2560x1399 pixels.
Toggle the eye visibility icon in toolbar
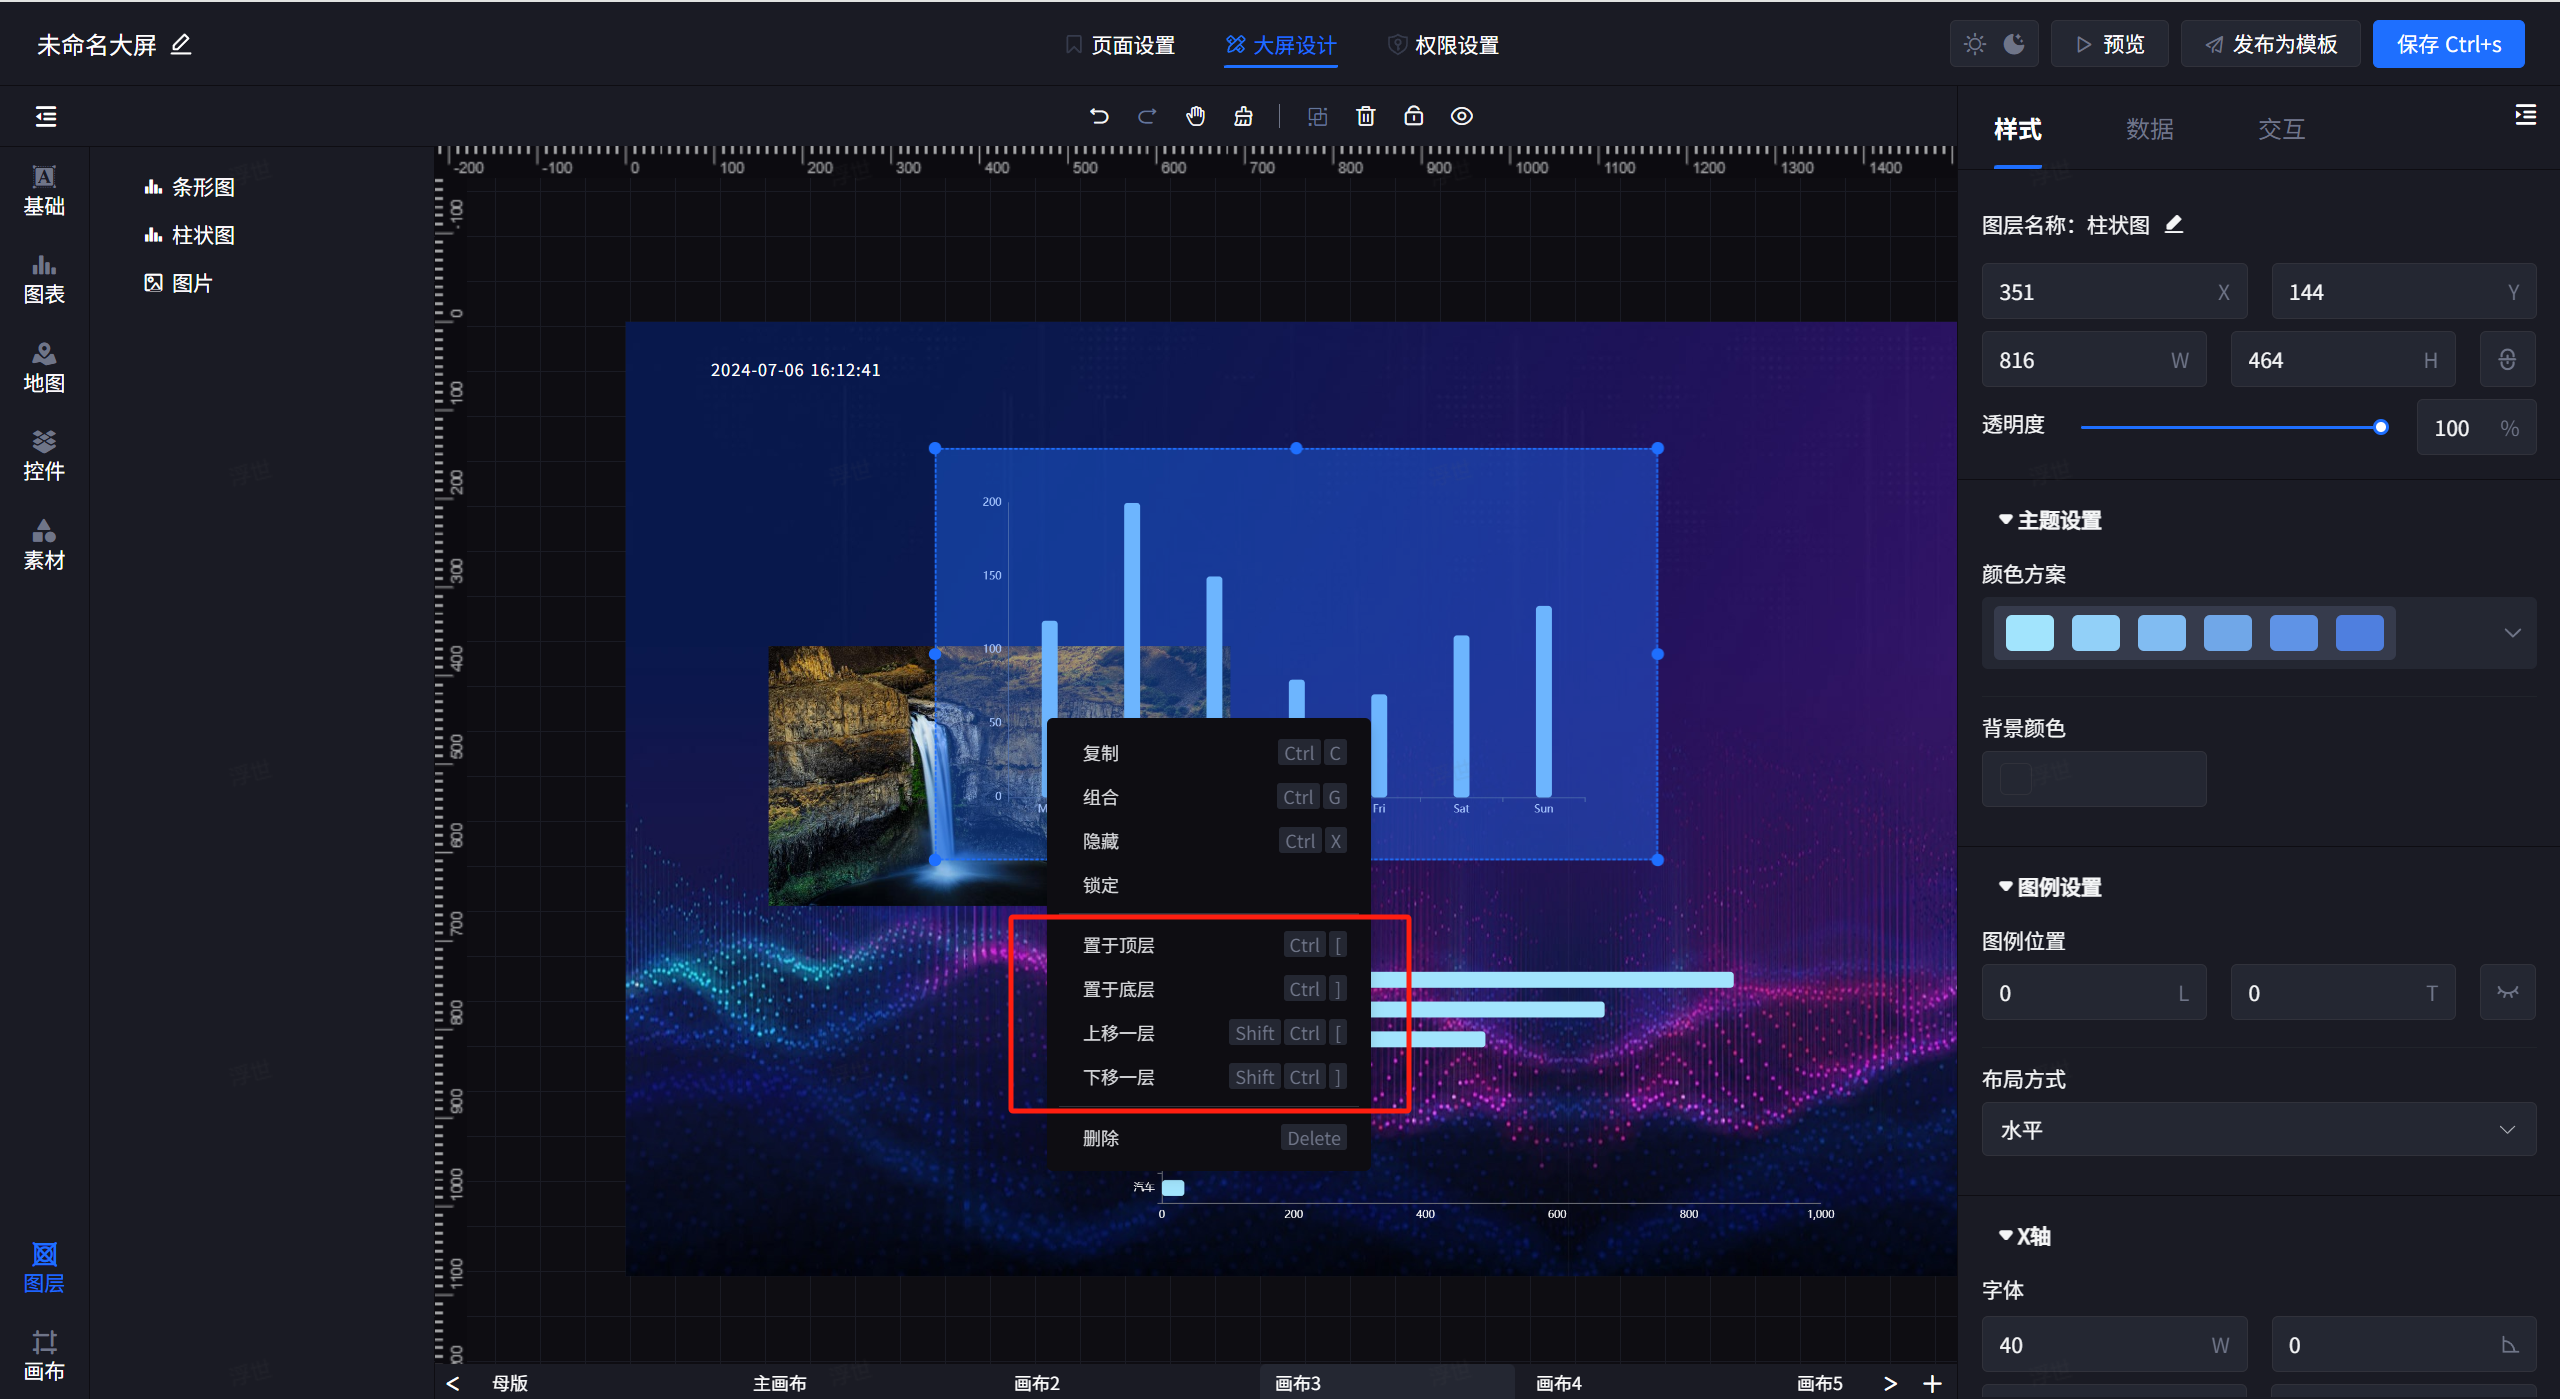1461,116
